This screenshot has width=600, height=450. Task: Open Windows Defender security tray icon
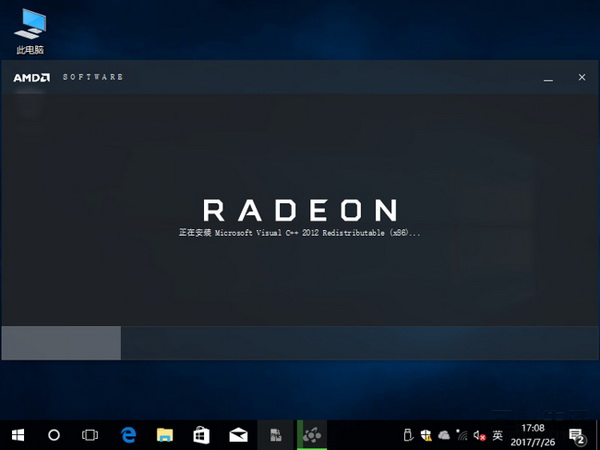point(426,435)
